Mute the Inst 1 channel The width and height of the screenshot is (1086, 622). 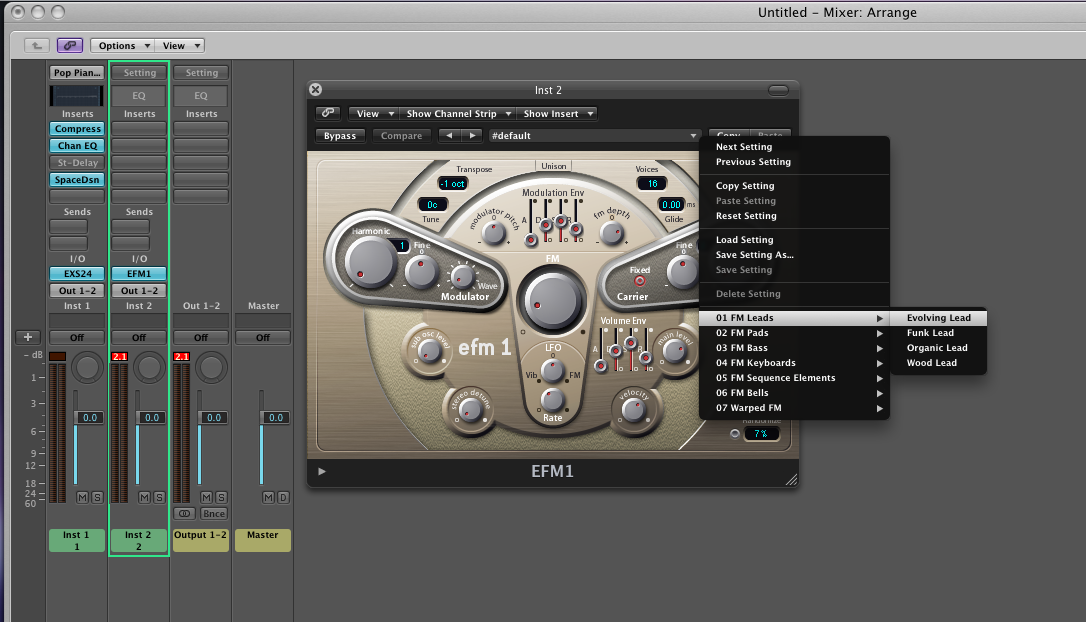coord(82,497)
